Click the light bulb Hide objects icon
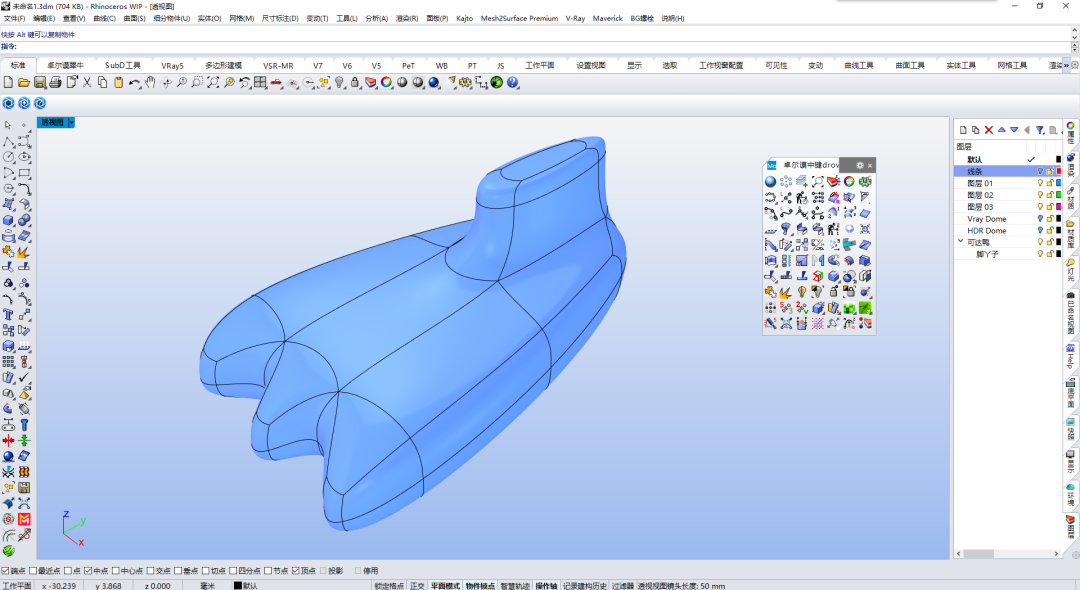The image size is (1080, 590). tap(339, 83)
